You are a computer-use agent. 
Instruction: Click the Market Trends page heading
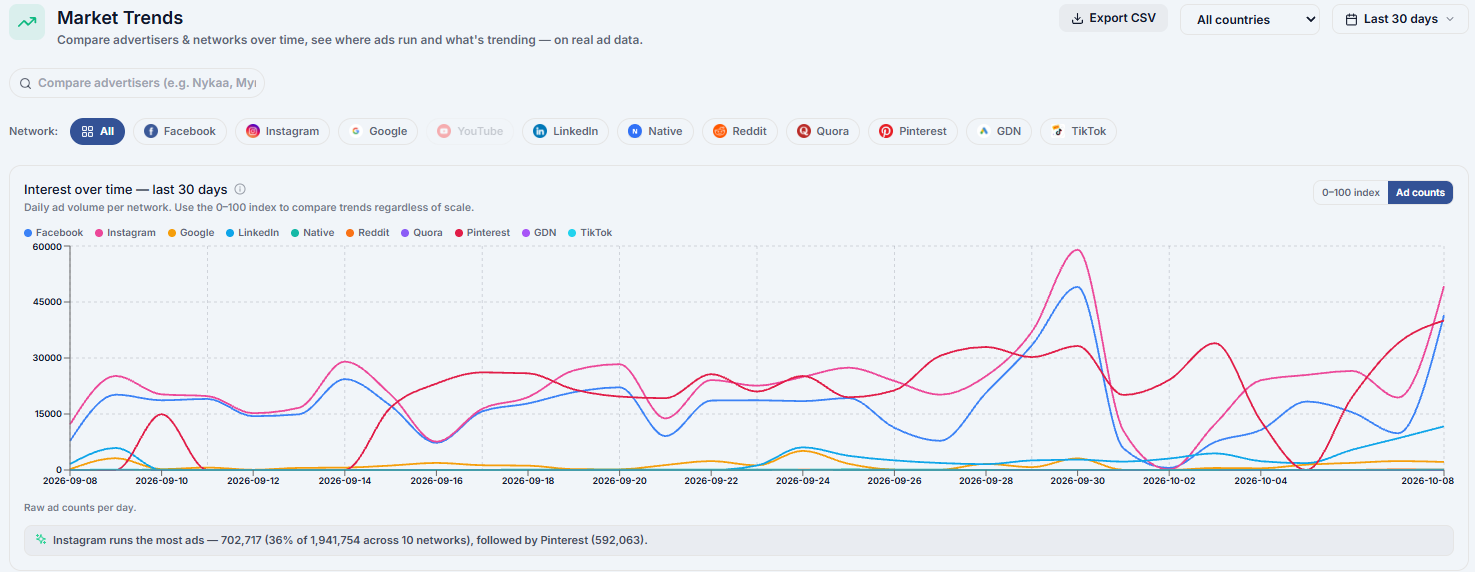coord(120,18)
